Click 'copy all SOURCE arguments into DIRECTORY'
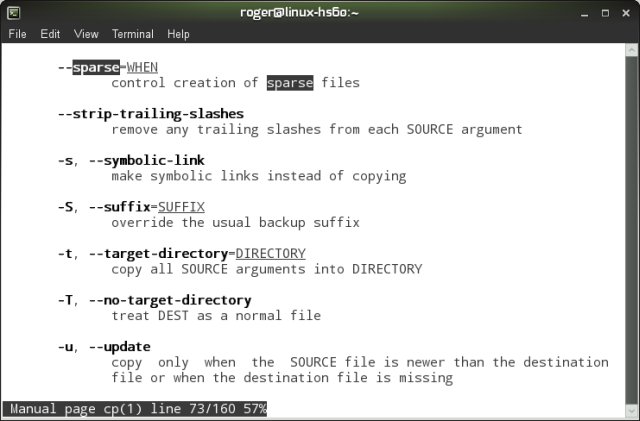The image size is (640, 421). 267,270
